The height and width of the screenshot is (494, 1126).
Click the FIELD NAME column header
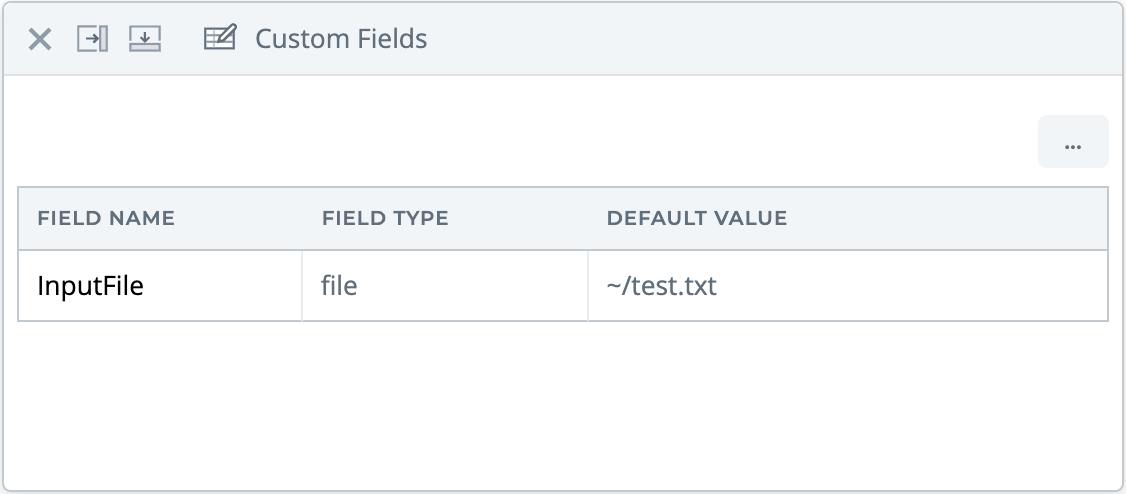[x=106, y=218]
